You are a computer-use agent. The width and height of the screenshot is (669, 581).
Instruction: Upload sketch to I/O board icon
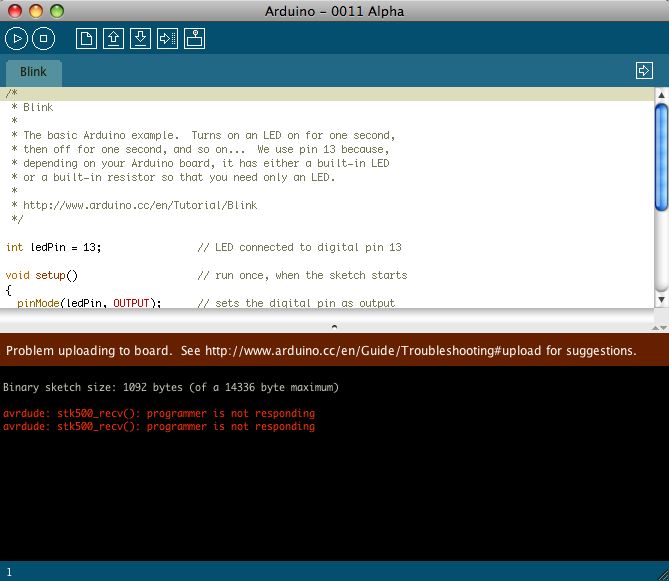(x=167, y=39)
